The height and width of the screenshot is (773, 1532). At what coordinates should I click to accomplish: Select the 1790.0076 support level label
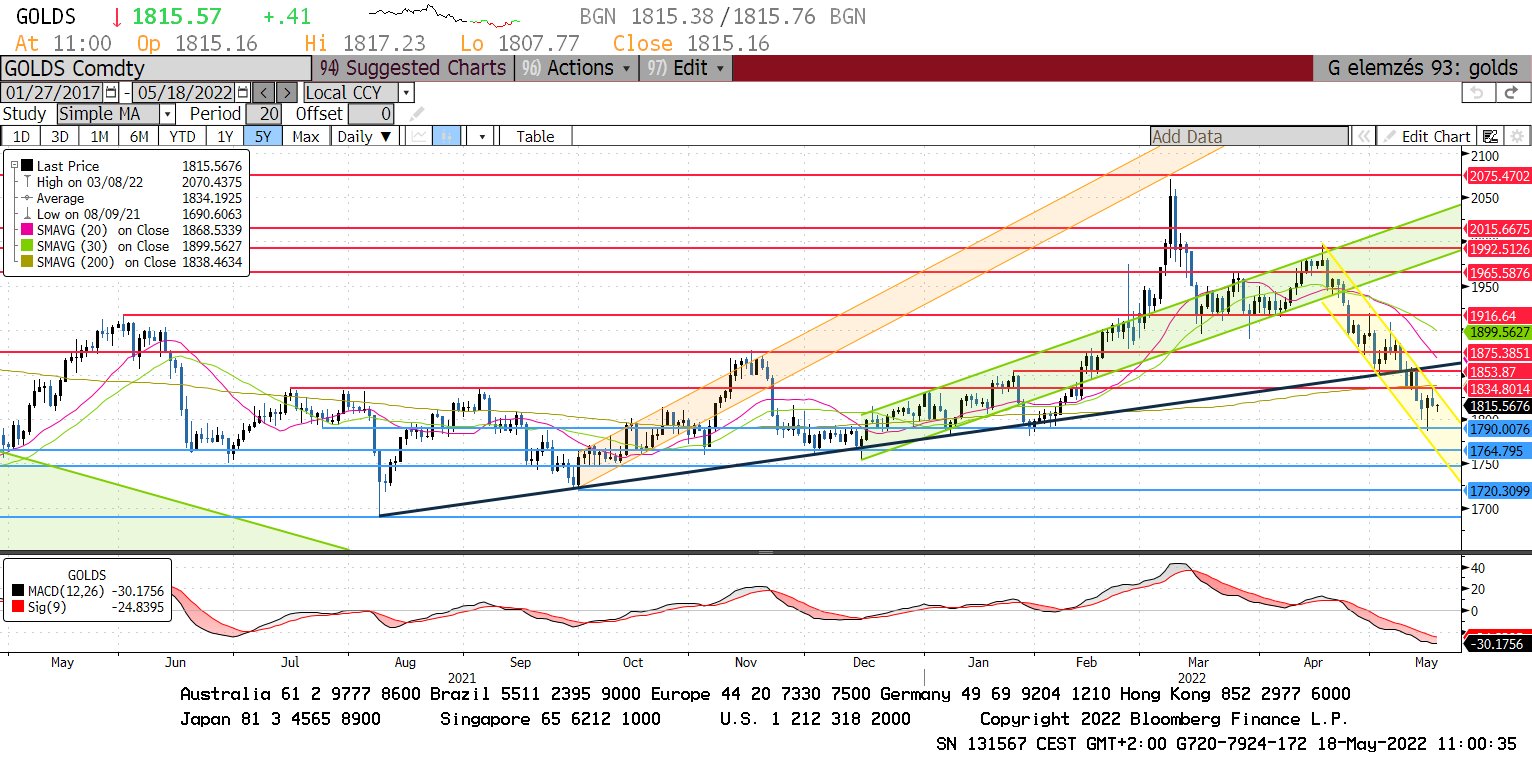click(1499, 428)
